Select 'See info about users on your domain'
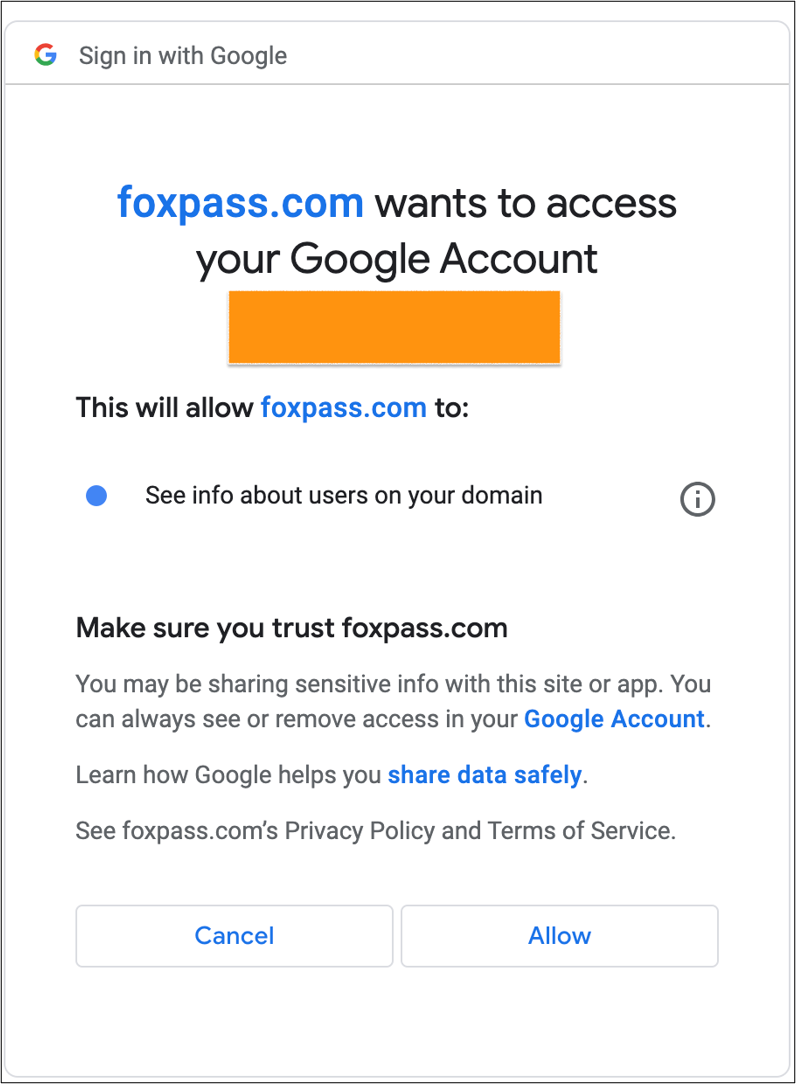This screenshot has height=1084, width=796. [x=344, y=496]
